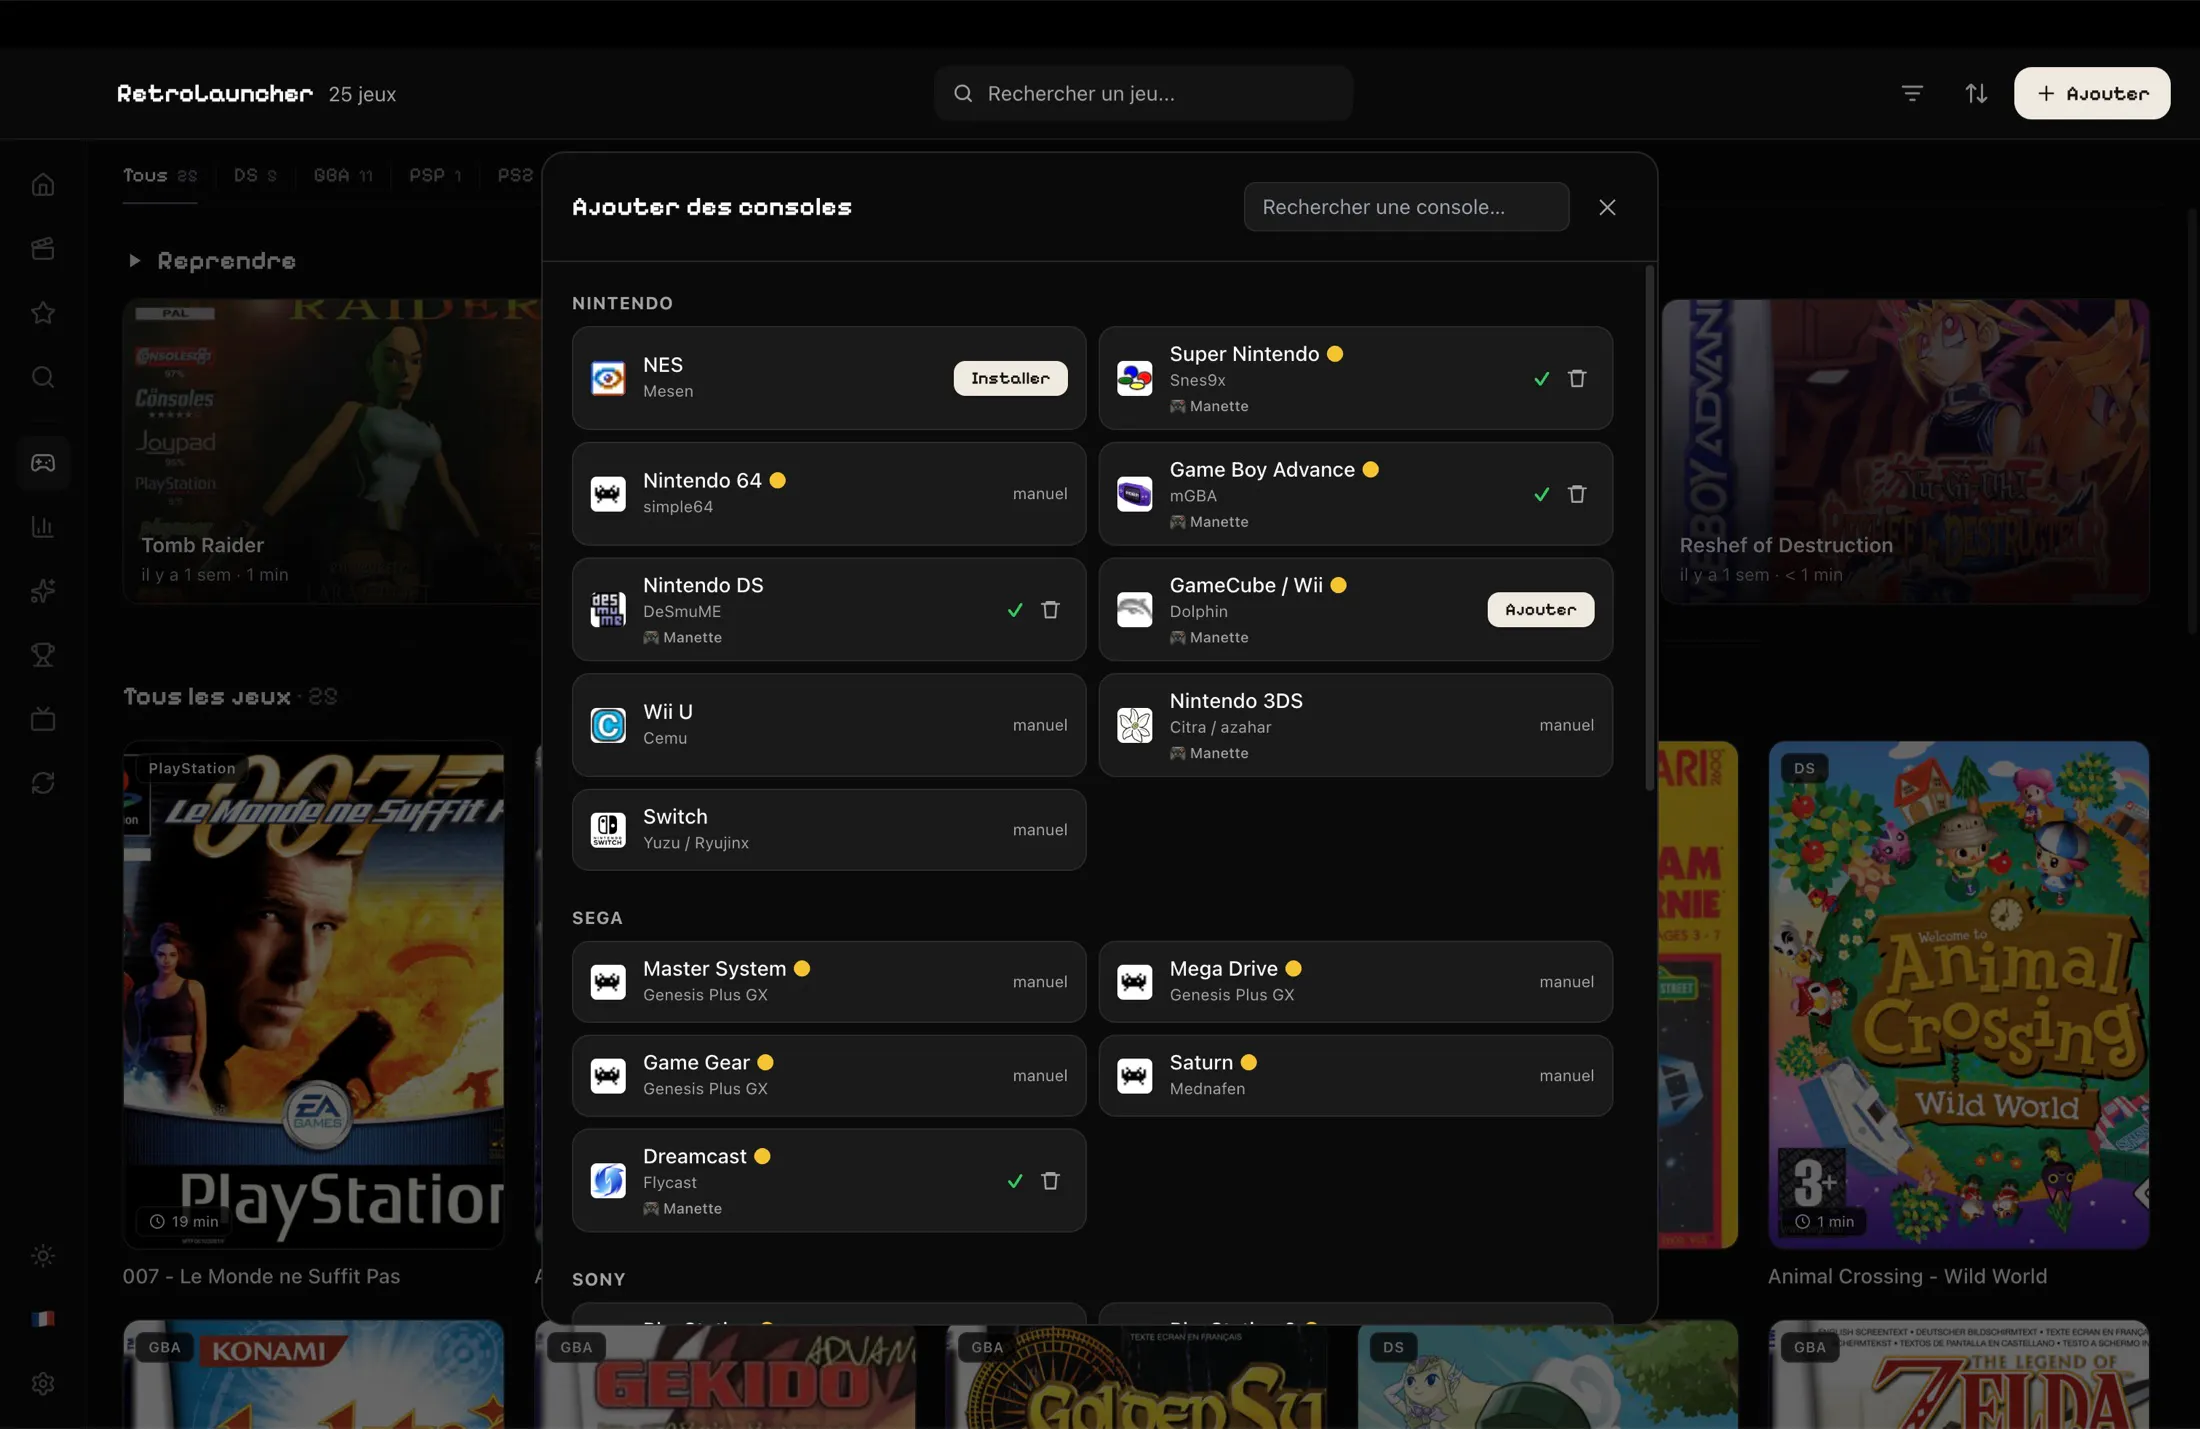
Task: Delete Dreamcast using trash icon
Action: (1050, 1181)
